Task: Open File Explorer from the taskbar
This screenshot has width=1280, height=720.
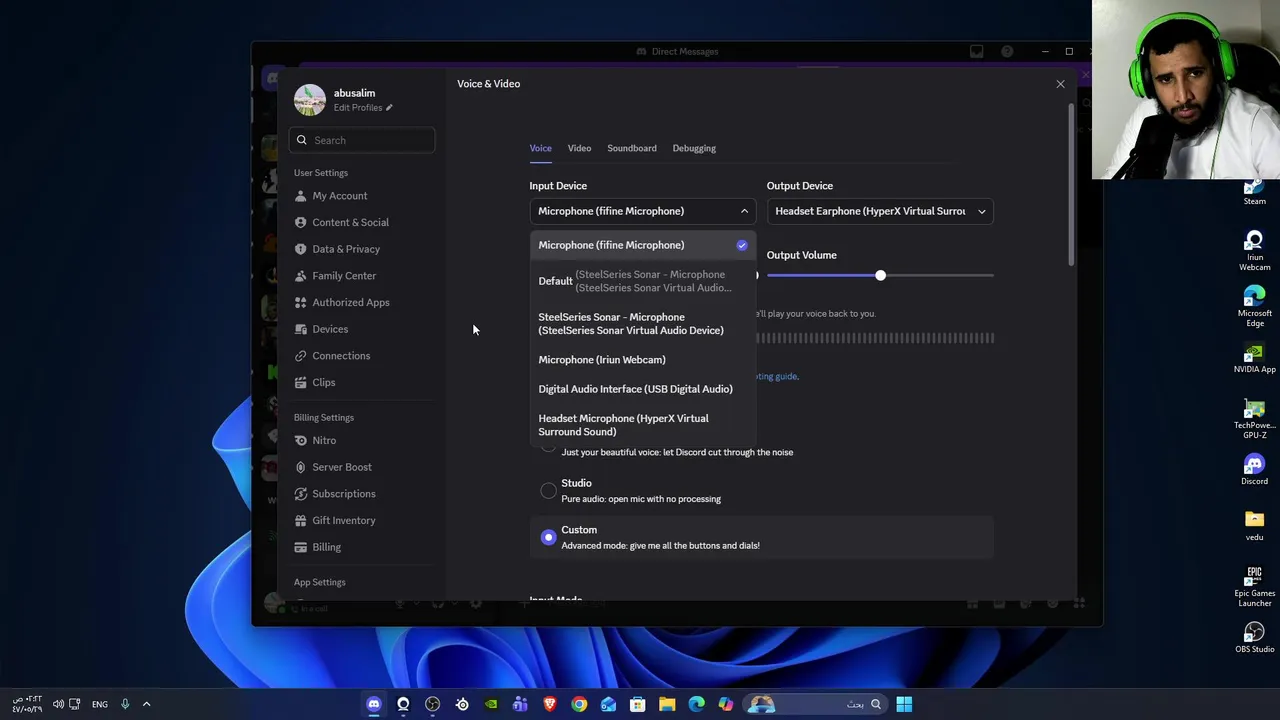Action: pyautogui.click(x=667, y=704)
